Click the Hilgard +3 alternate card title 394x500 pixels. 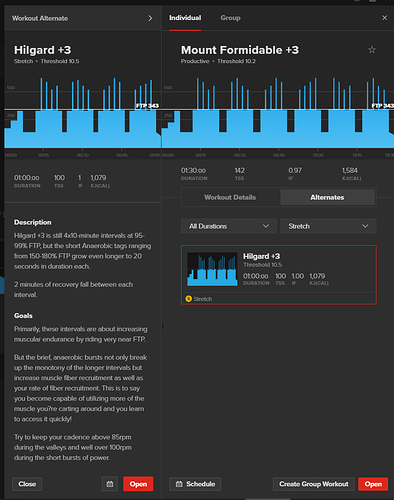[x=261, y=256]
